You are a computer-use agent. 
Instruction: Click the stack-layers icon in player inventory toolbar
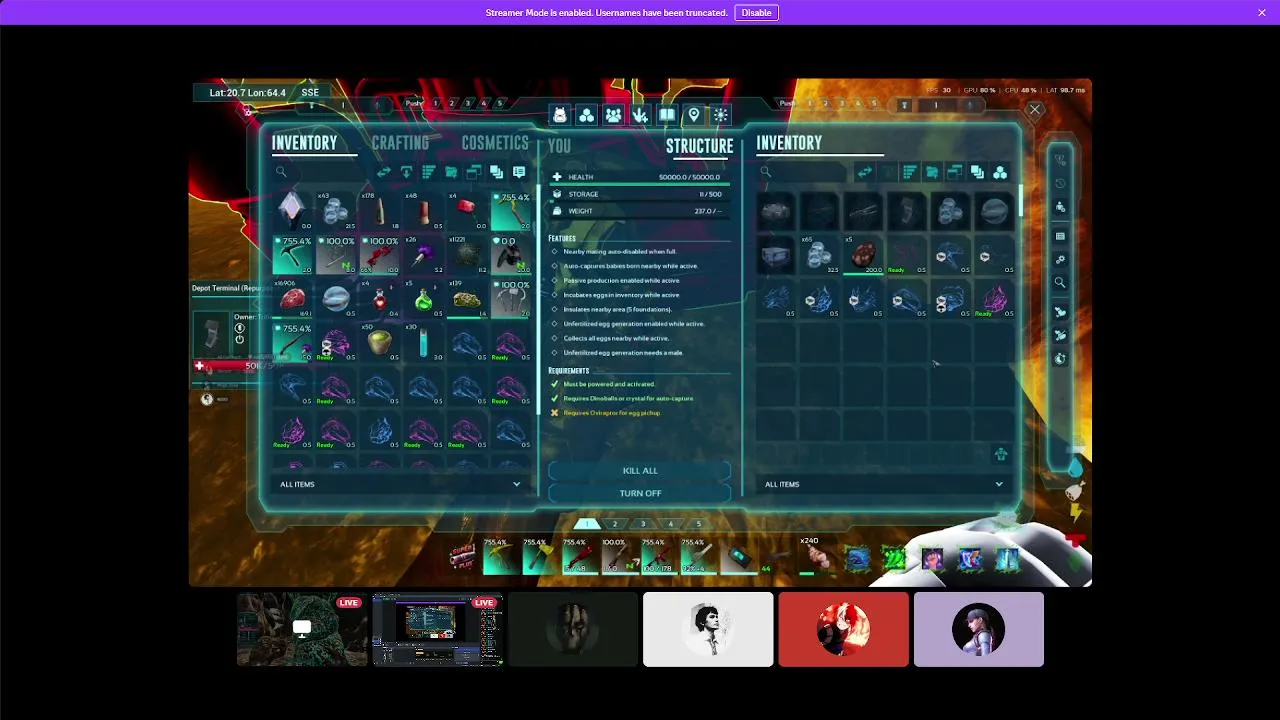click(496, 172)
